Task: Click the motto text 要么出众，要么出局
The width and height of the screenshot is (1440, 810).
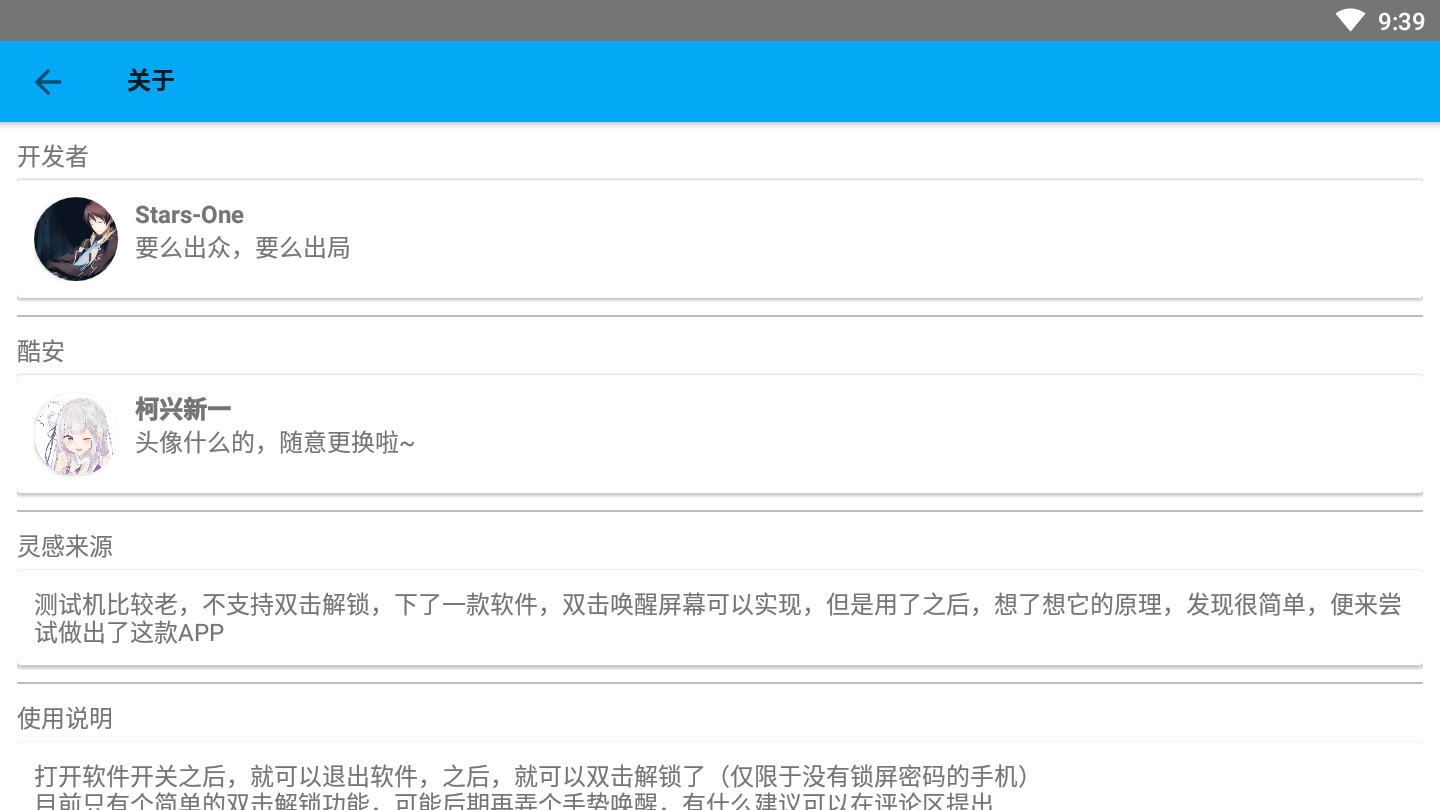Action: click(243, 248)
